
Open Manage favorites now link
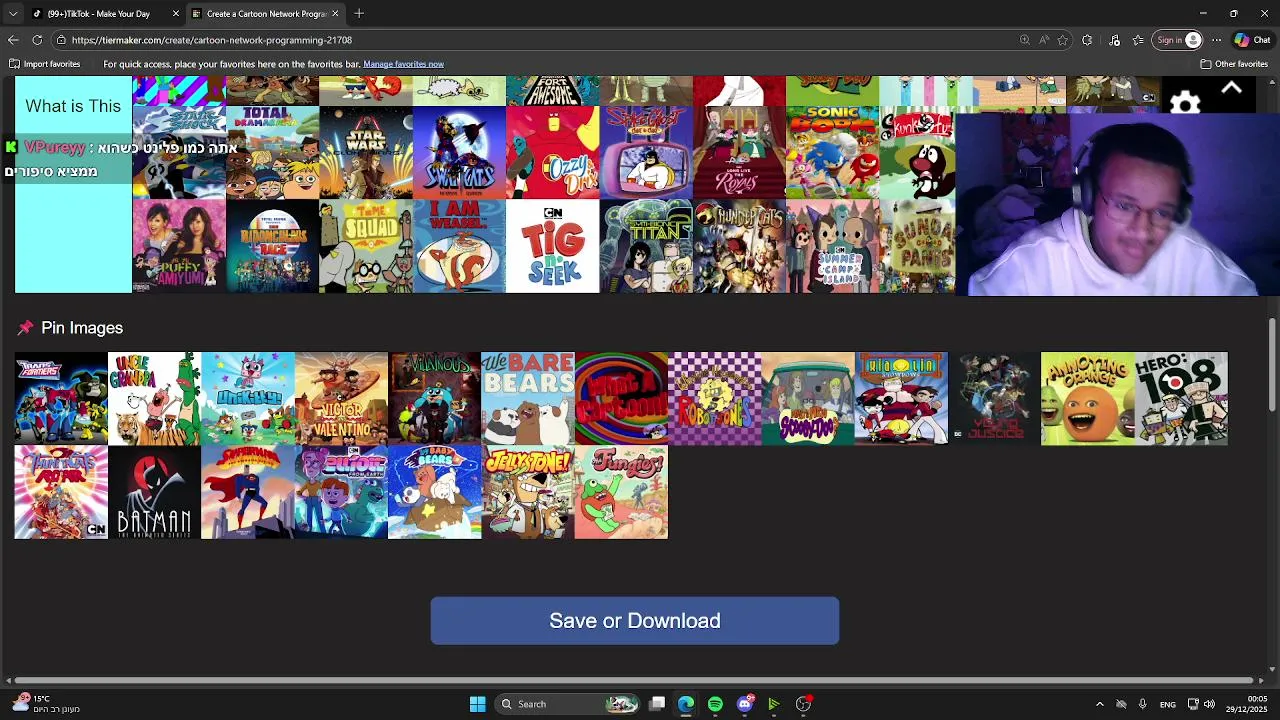403,64
